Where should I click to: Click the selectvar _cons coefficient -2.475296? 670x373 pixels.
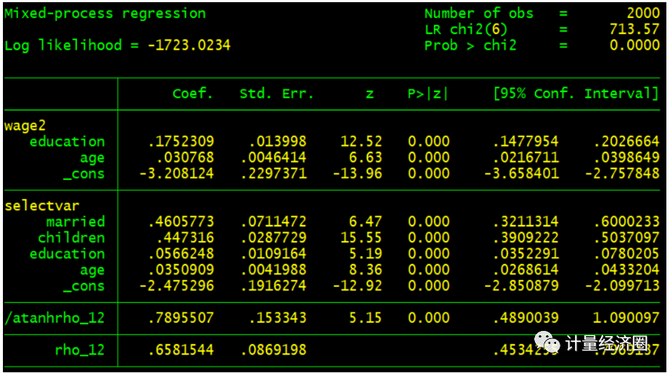177,286
